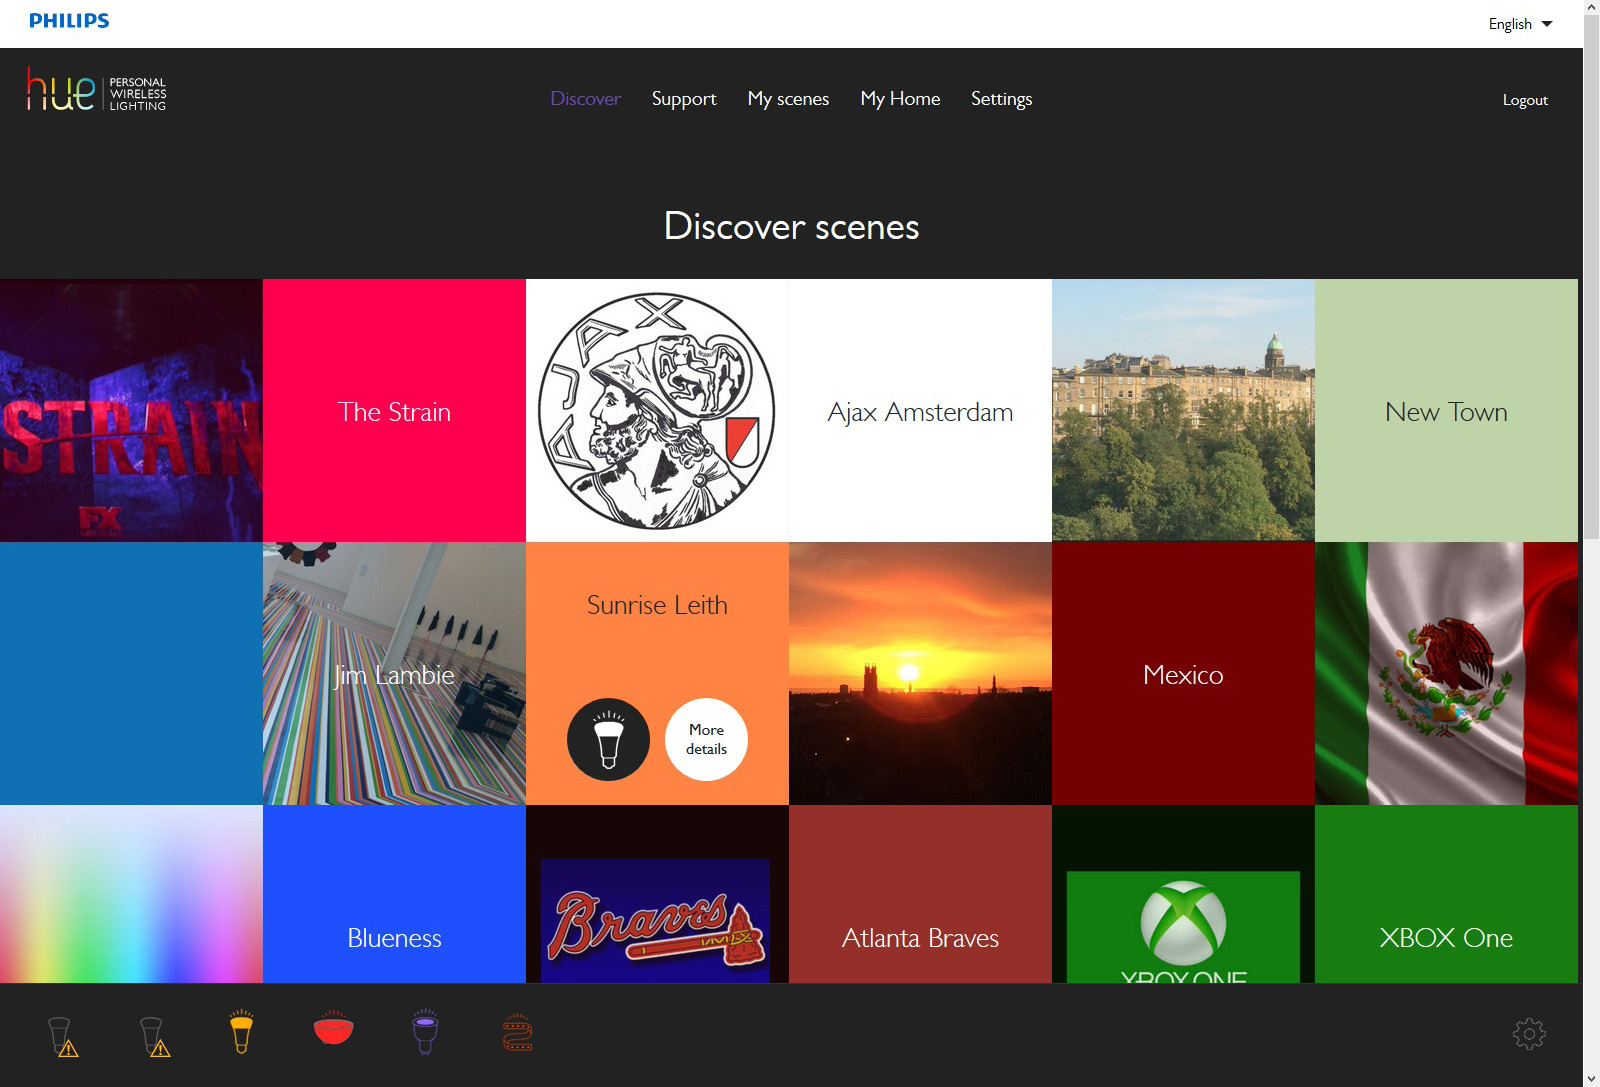Select the orange LightStrip icon

point(517,1033)
